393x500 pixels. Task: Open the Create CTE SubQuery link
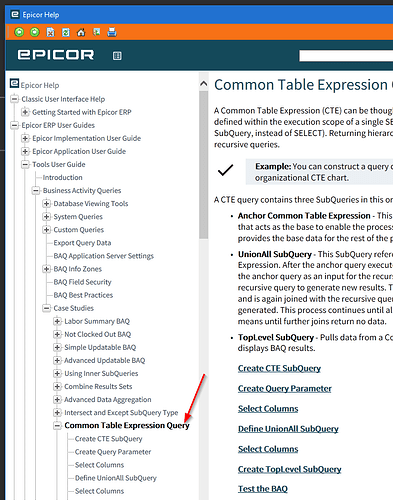click(279, 368)
